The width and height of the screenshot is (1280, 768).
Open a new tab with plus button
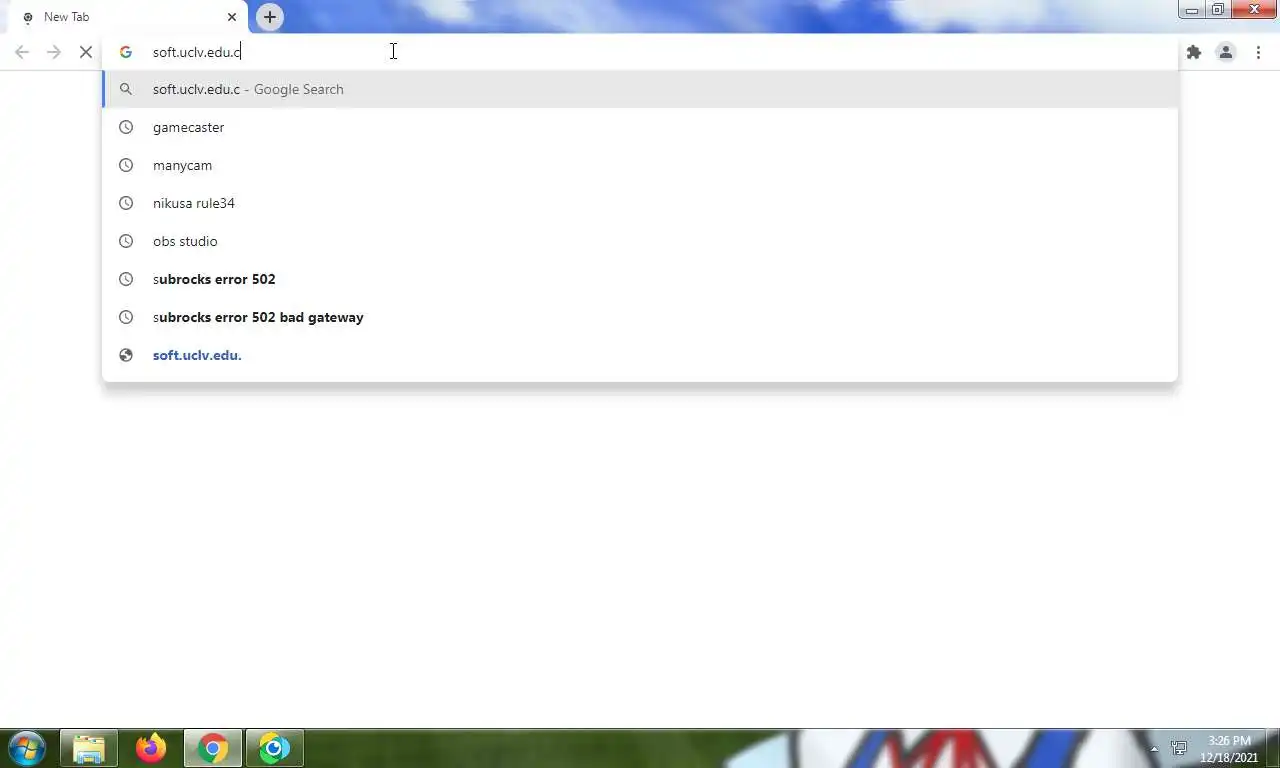pyautogui.click(x=270, y=17)
